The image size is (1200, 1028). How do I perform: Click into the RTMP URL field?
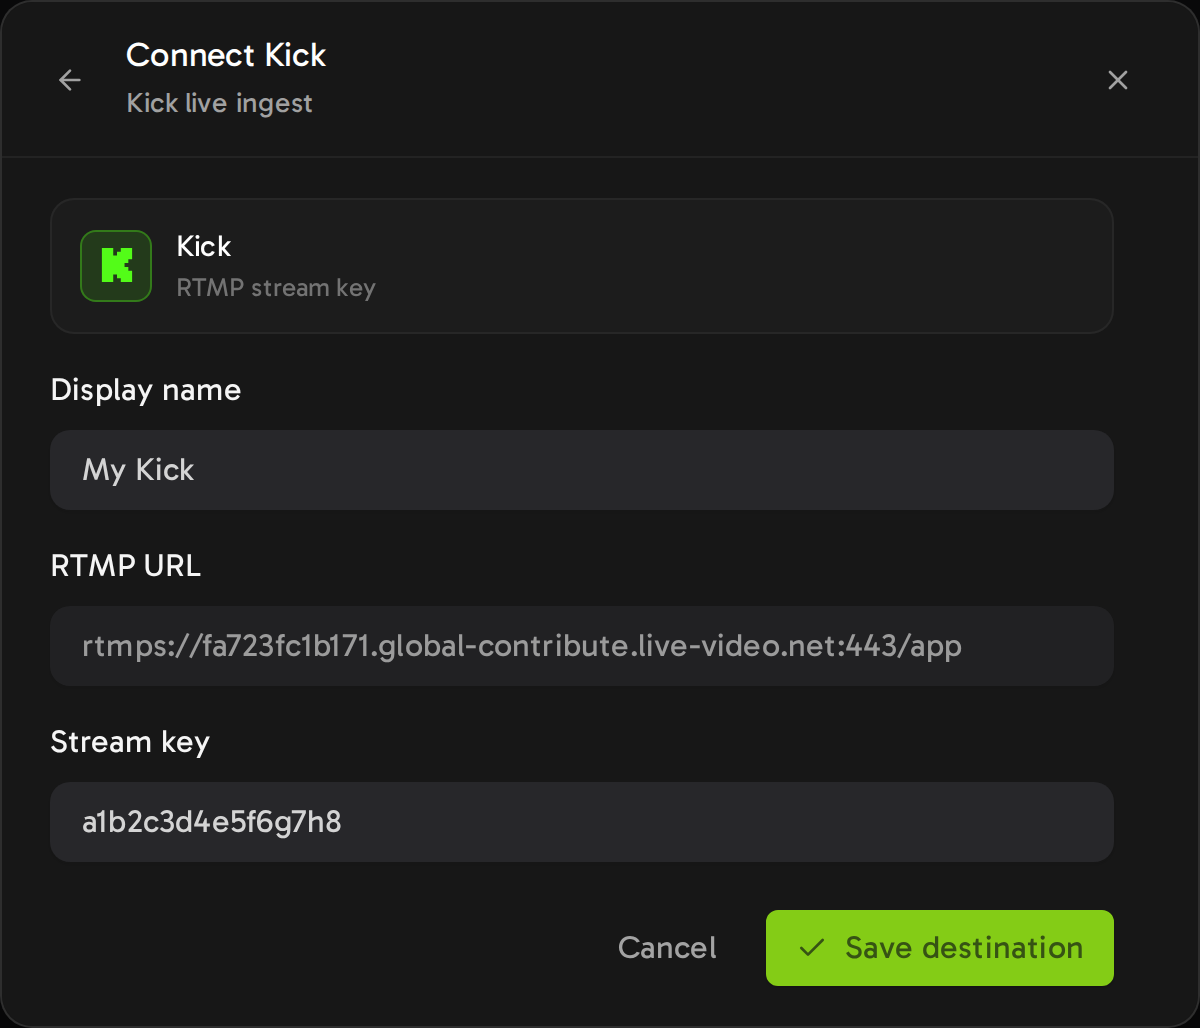[x=582, y=646]
